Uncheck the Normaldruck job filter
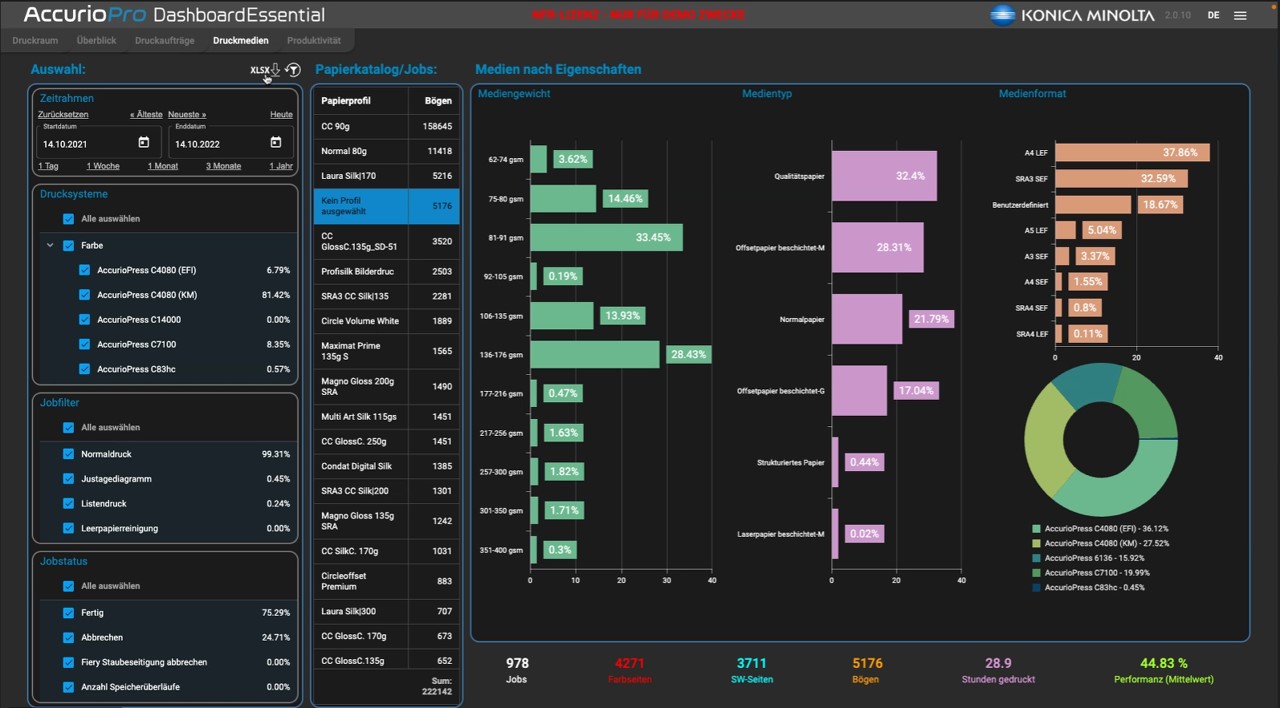1280x708 pixels. (x=68, y=454)
